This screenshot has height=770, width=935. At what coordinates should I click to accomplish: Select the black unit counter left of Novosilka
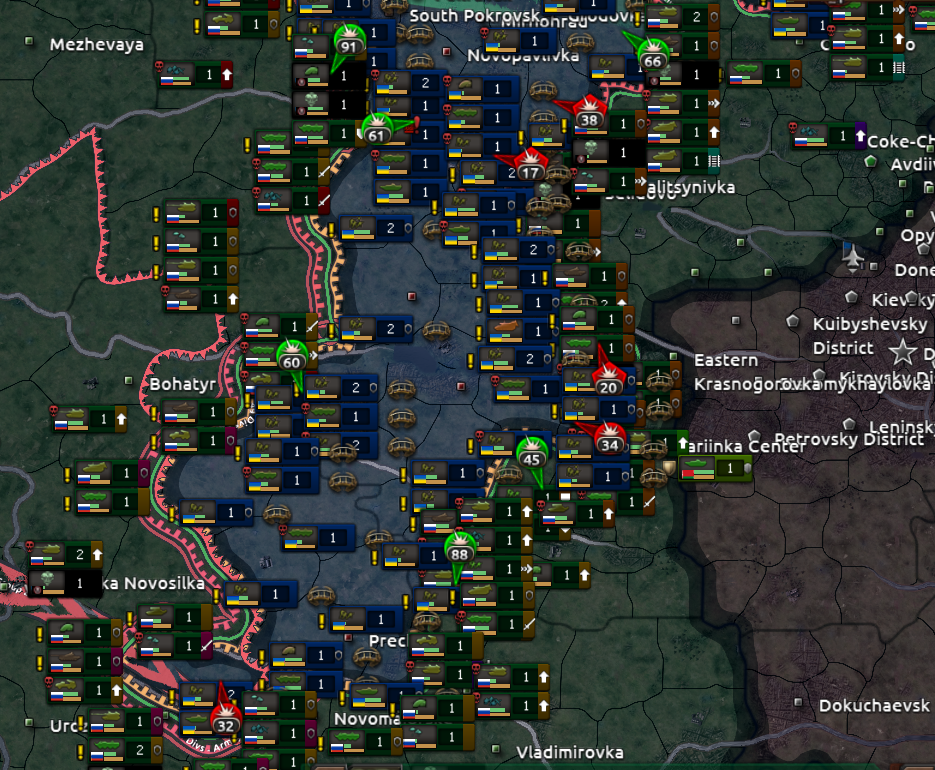(x=64, y=583)
